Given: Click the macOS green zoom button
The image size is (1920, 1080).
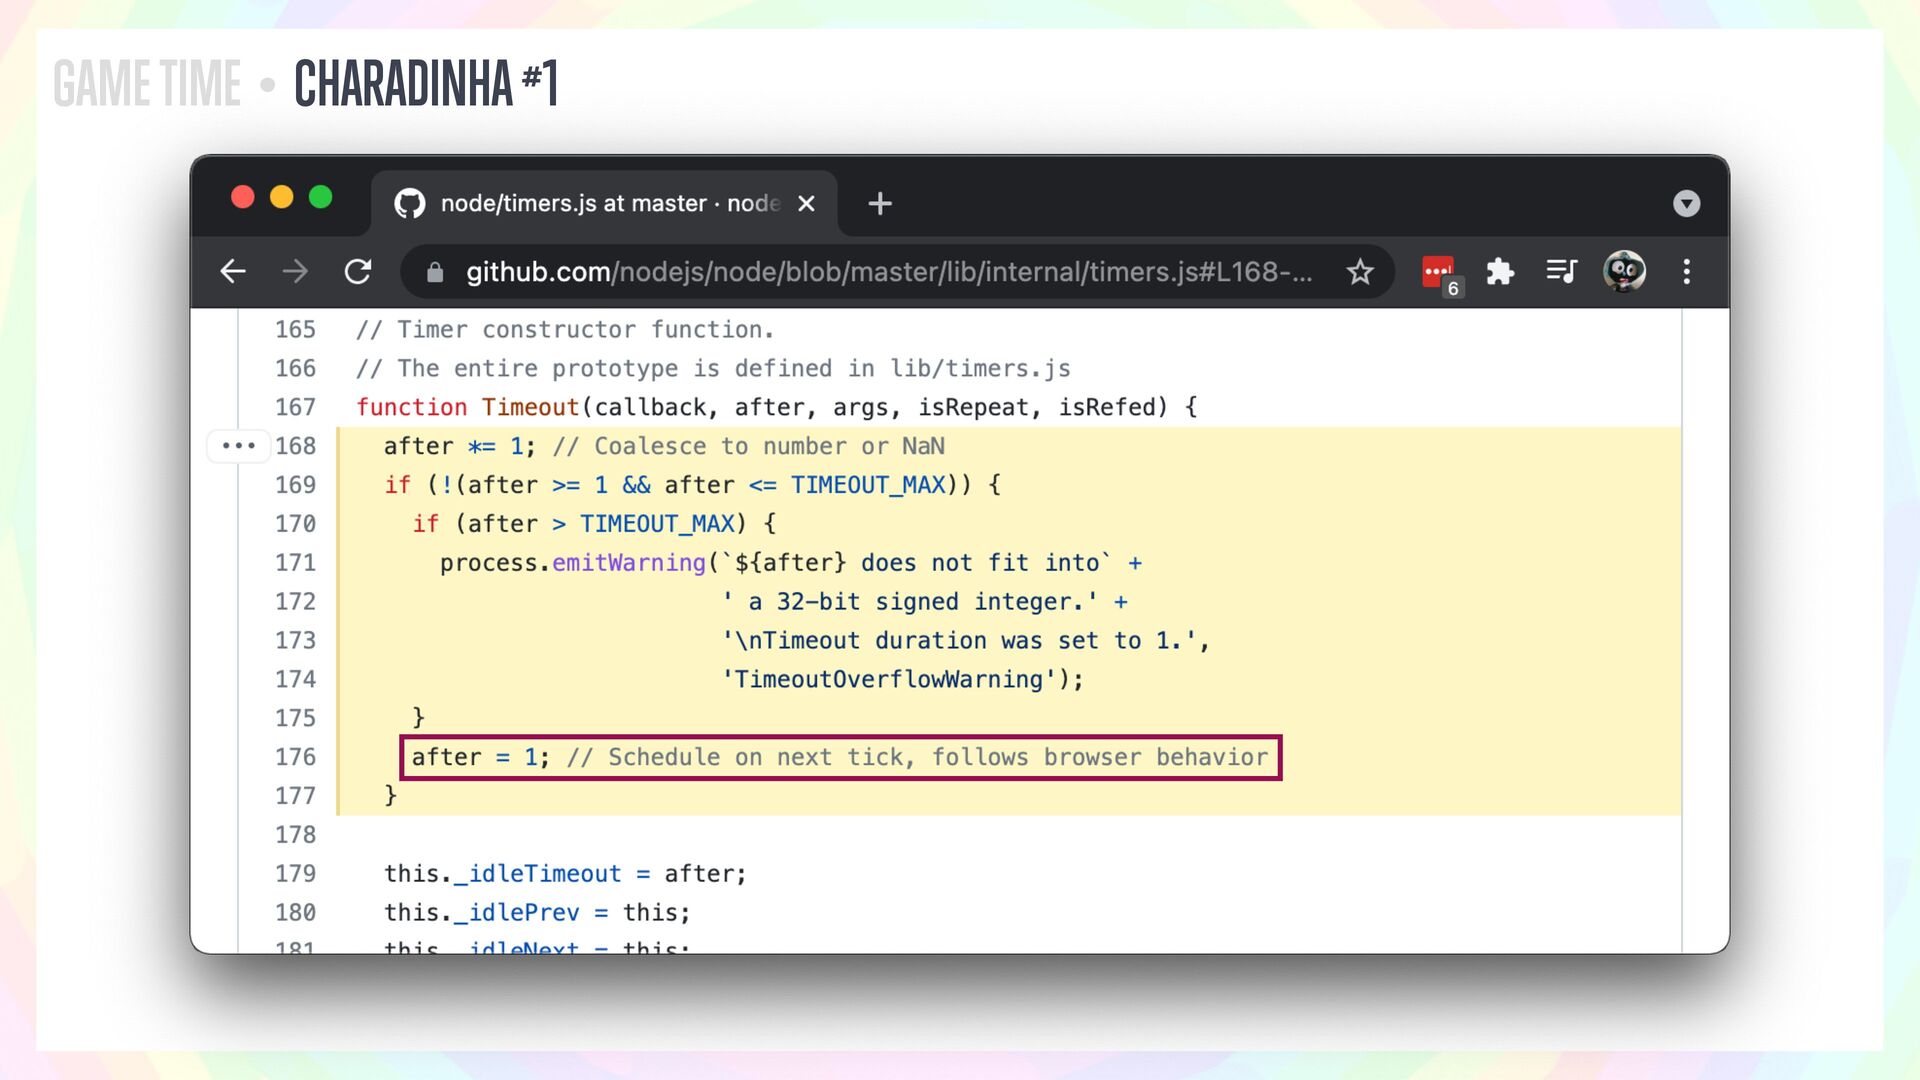Looking at the screenshot, I should (x=320, y=197).
